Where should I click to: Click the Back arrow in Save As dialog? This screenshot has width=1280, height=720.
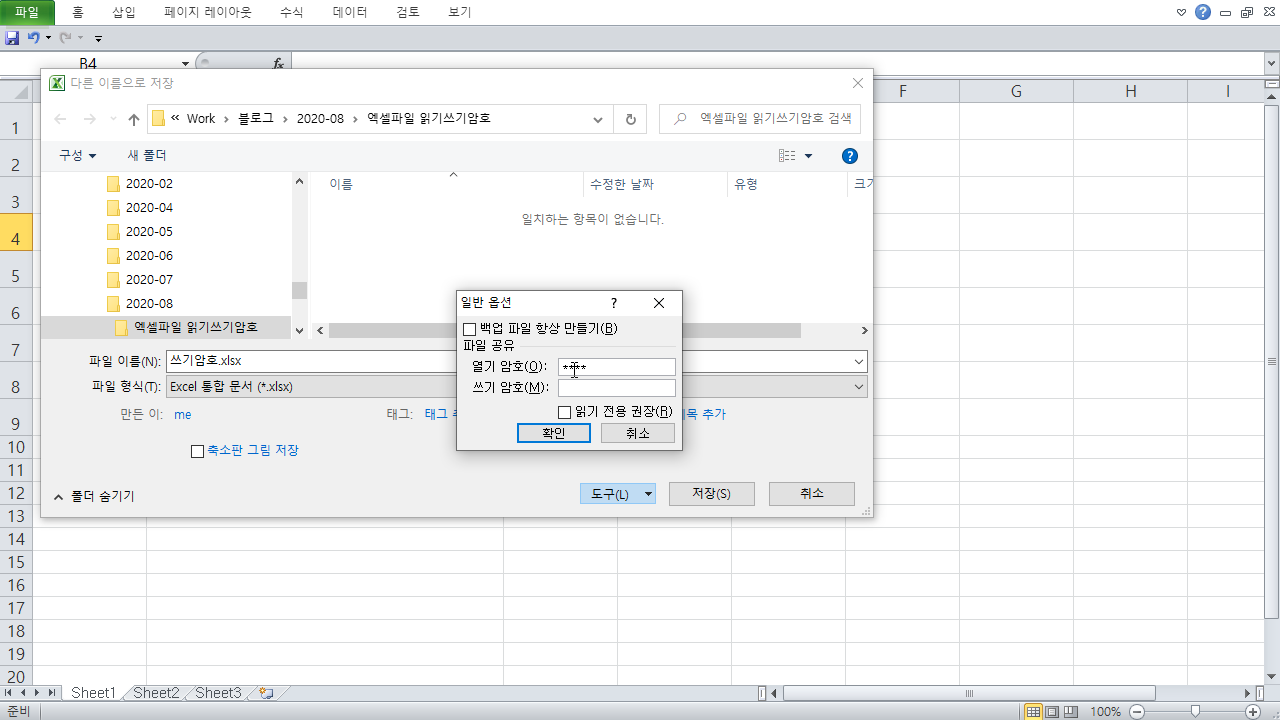[60, 119]
